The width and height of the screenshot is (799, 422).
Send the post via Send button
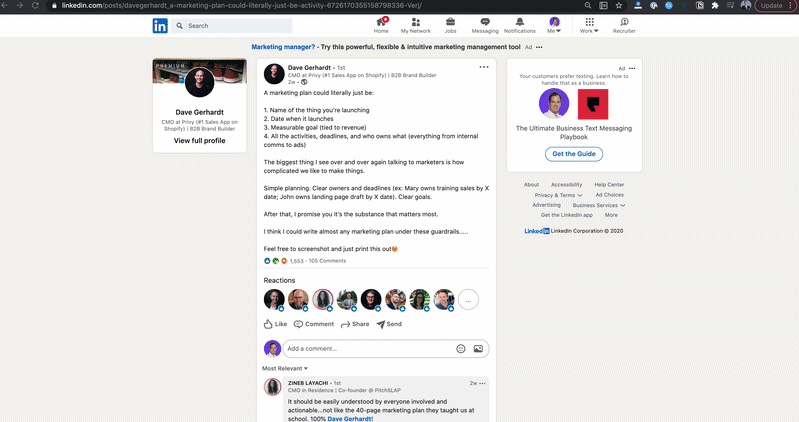click(x=389, y=324)
